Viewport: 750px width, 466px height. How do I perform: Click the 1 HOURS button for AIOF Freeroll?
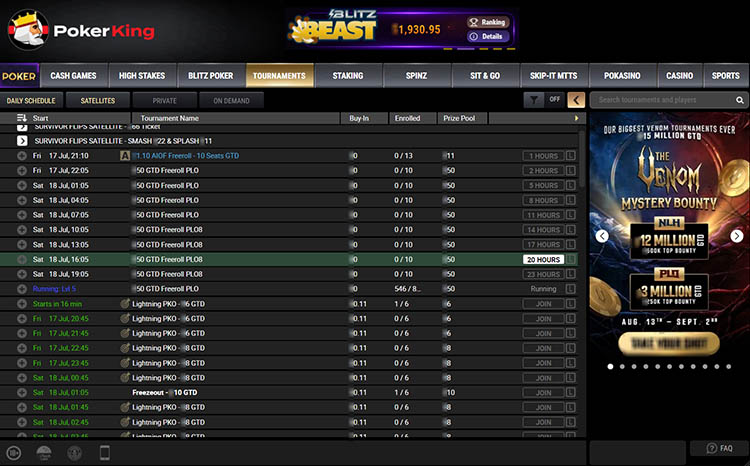(x=543, y=156)
